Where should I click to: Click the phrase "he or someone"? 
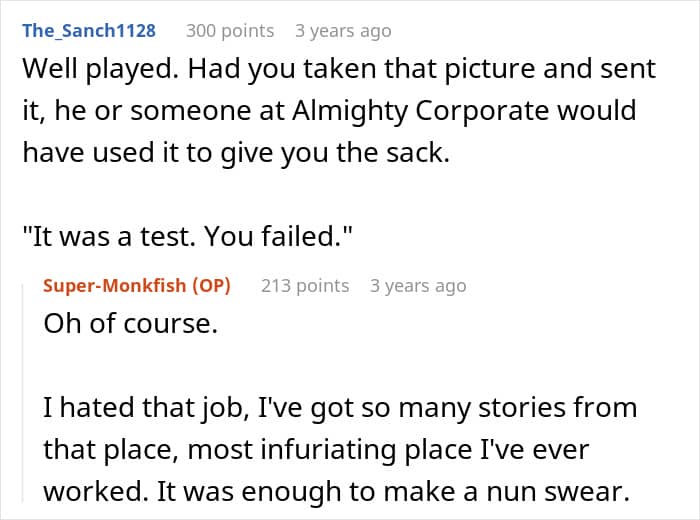(153, 111)
